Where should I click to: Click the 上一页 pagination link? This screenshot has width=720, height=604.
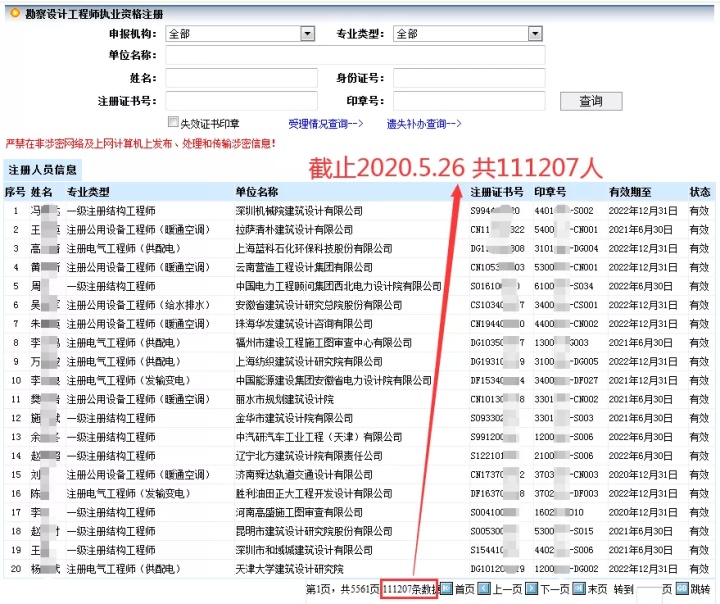tap(507, 589)
